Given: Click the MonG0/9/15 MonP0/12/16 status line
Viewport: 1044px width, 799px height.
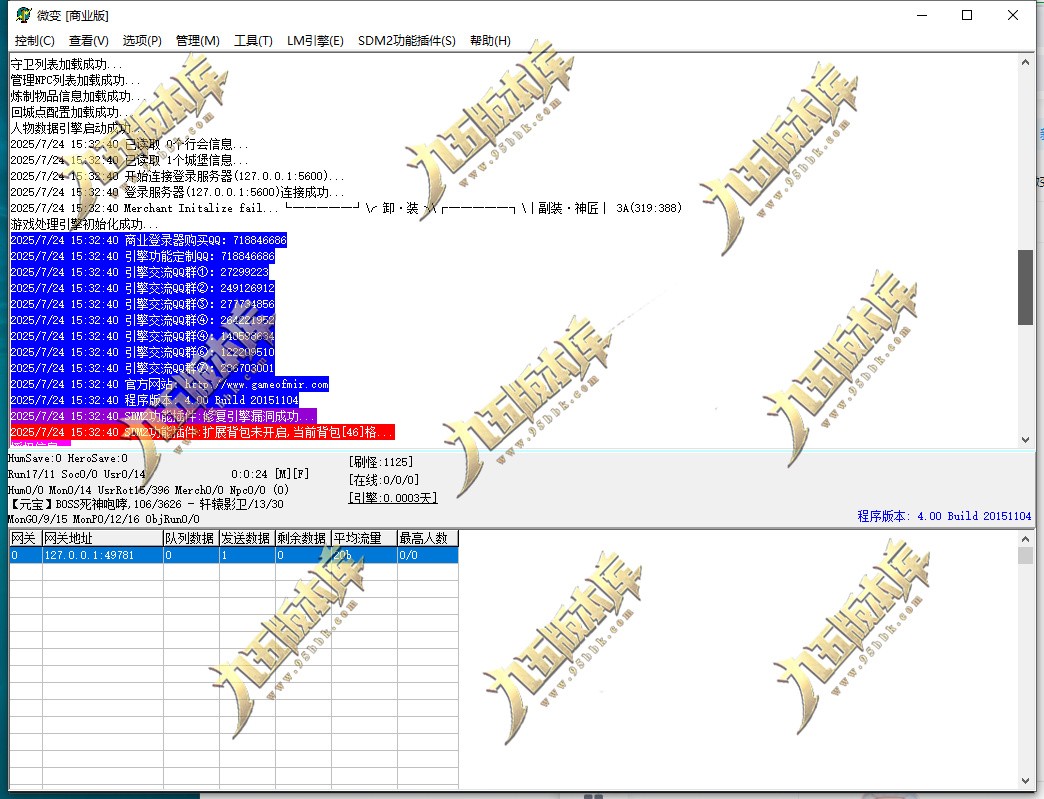Looking at the screenshot, I should (103, 519).
